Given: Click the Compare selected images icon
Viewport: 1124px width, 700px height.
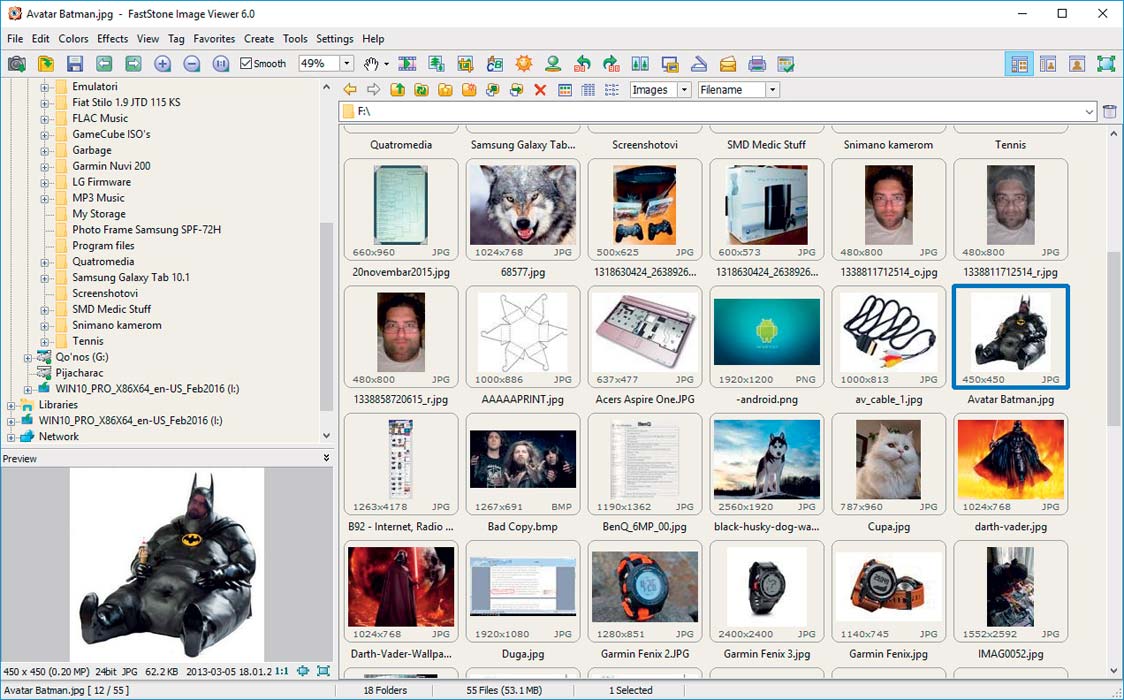Looking at the screenshot, I should pyautogui.click(x=640, y=64).
